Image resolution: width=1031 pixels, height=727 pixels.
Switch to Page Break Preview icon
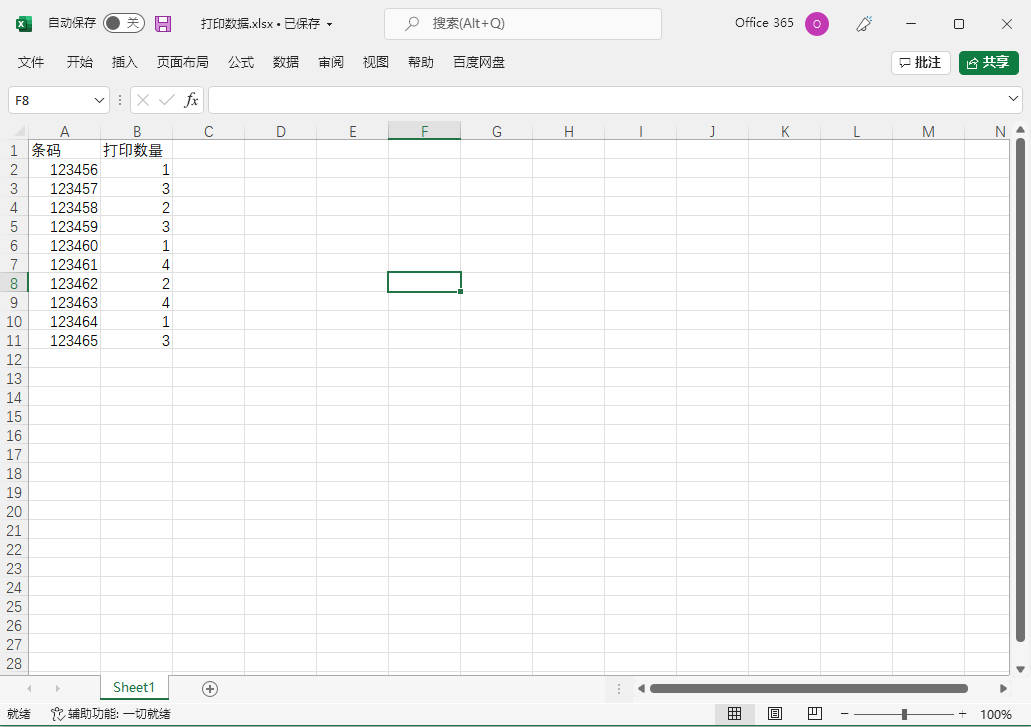click(815, 714)
